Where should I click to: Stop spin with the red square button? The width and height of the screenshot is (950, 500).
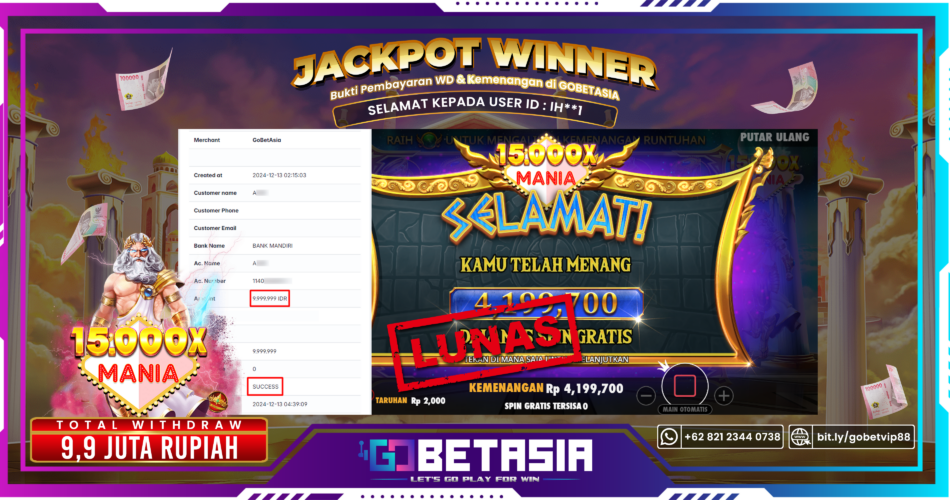coord(685,385)
